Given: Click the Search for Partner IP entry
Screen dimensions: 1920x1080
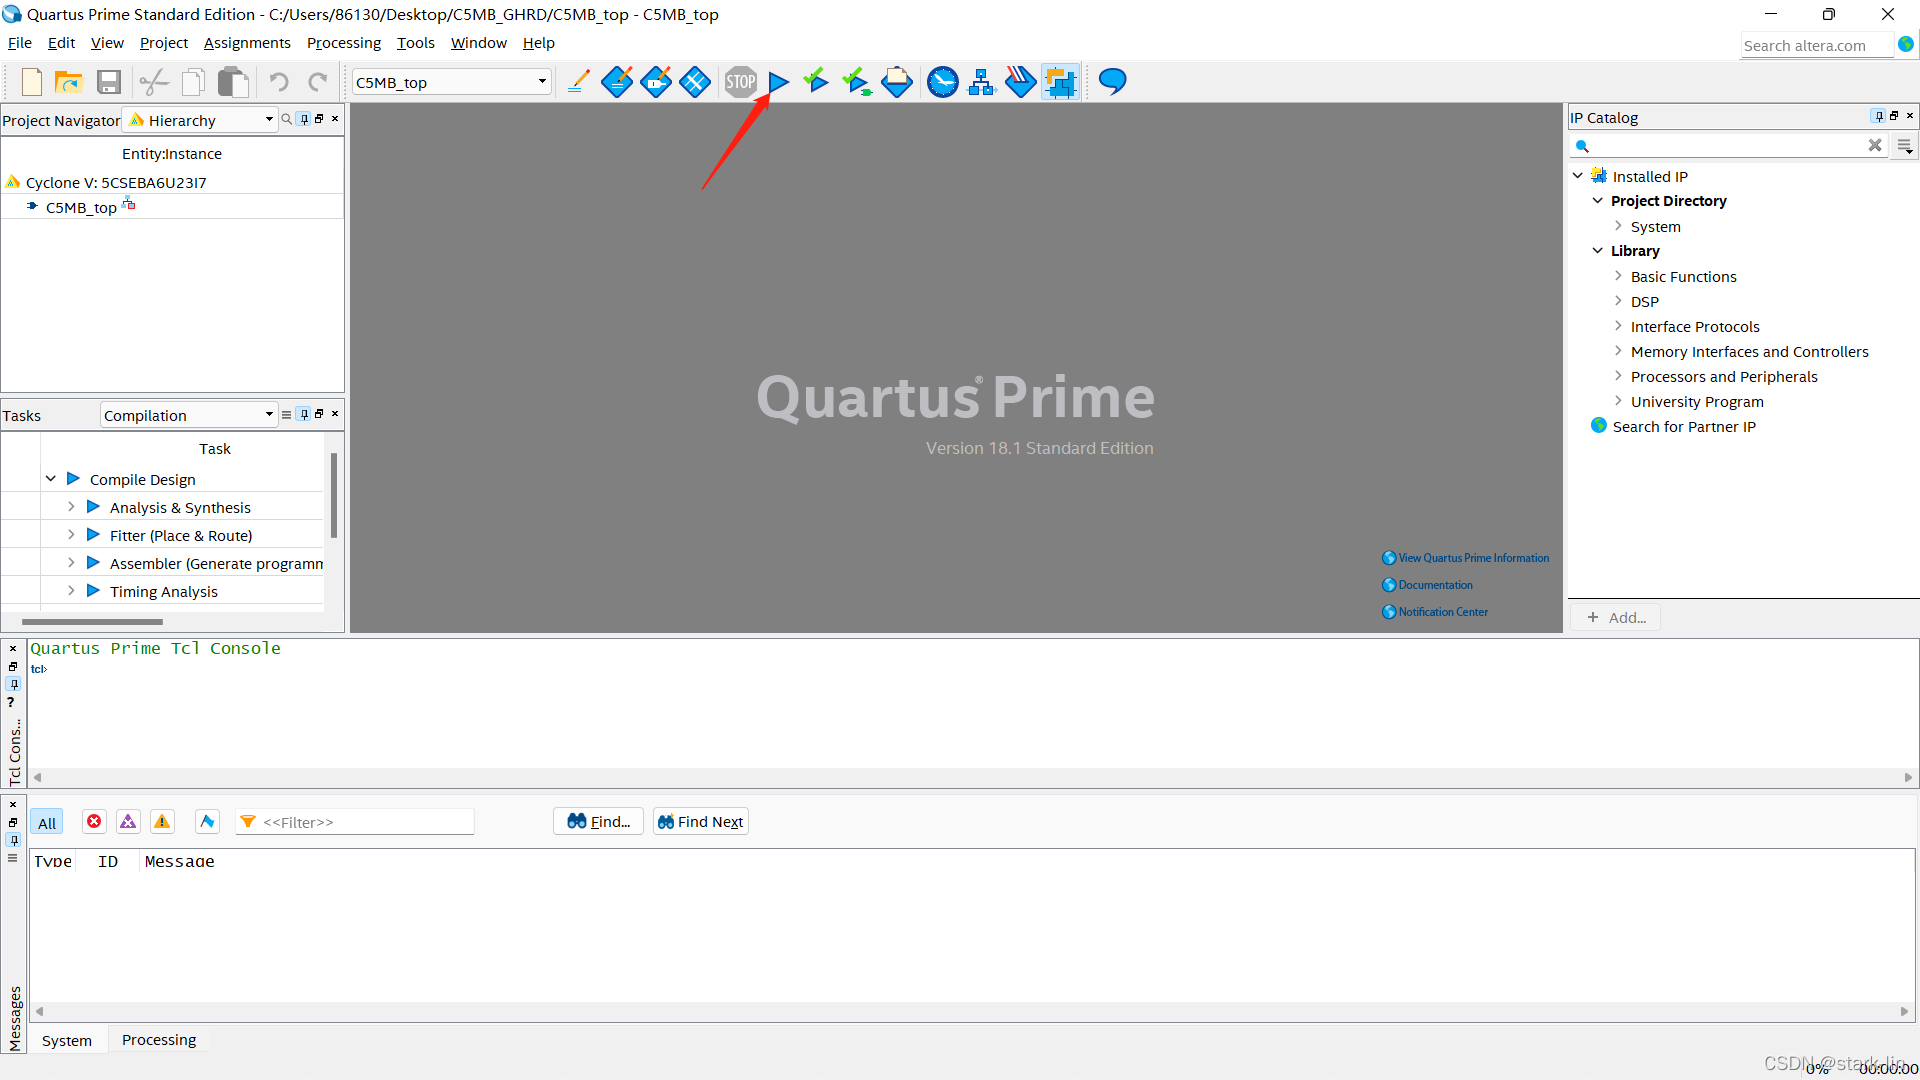Looking at the screenshot, I should point(1684,427).
